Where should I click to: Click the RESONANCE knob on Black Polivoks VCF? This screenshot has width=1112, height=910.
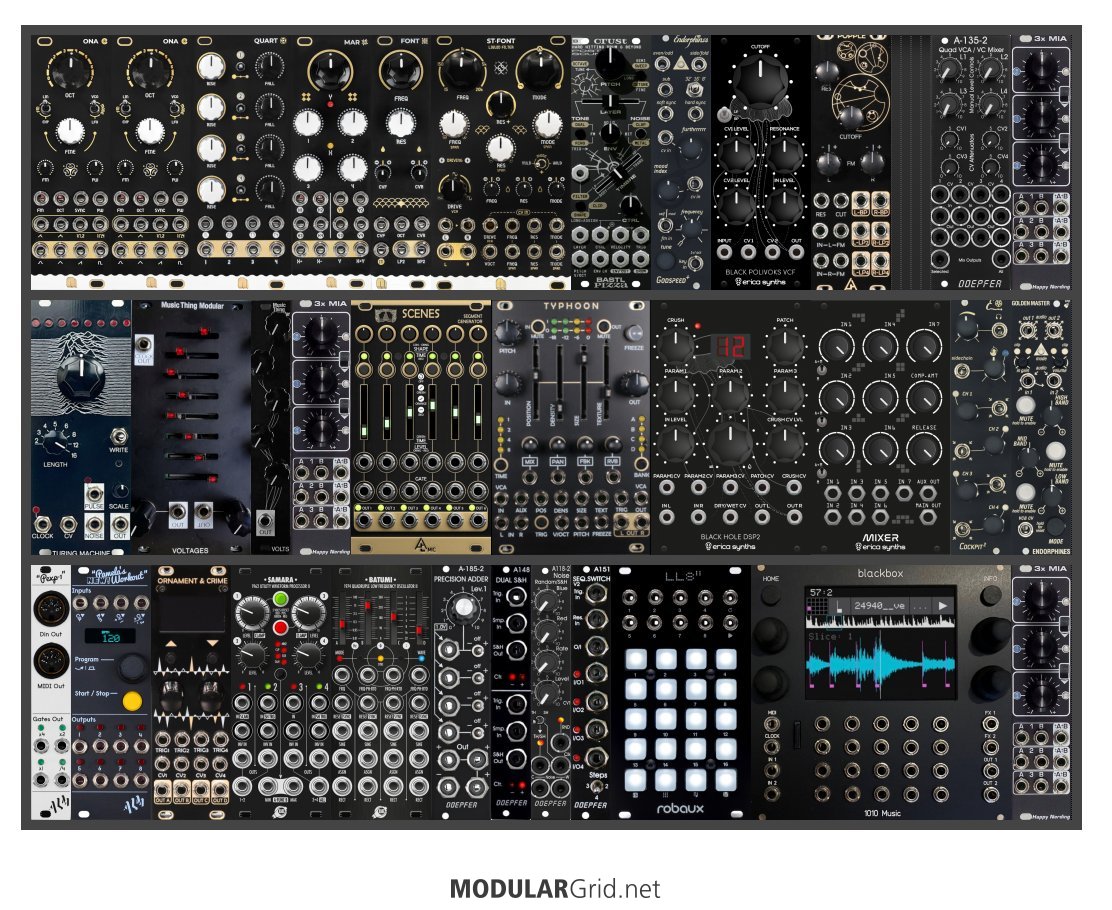point(785,155)
